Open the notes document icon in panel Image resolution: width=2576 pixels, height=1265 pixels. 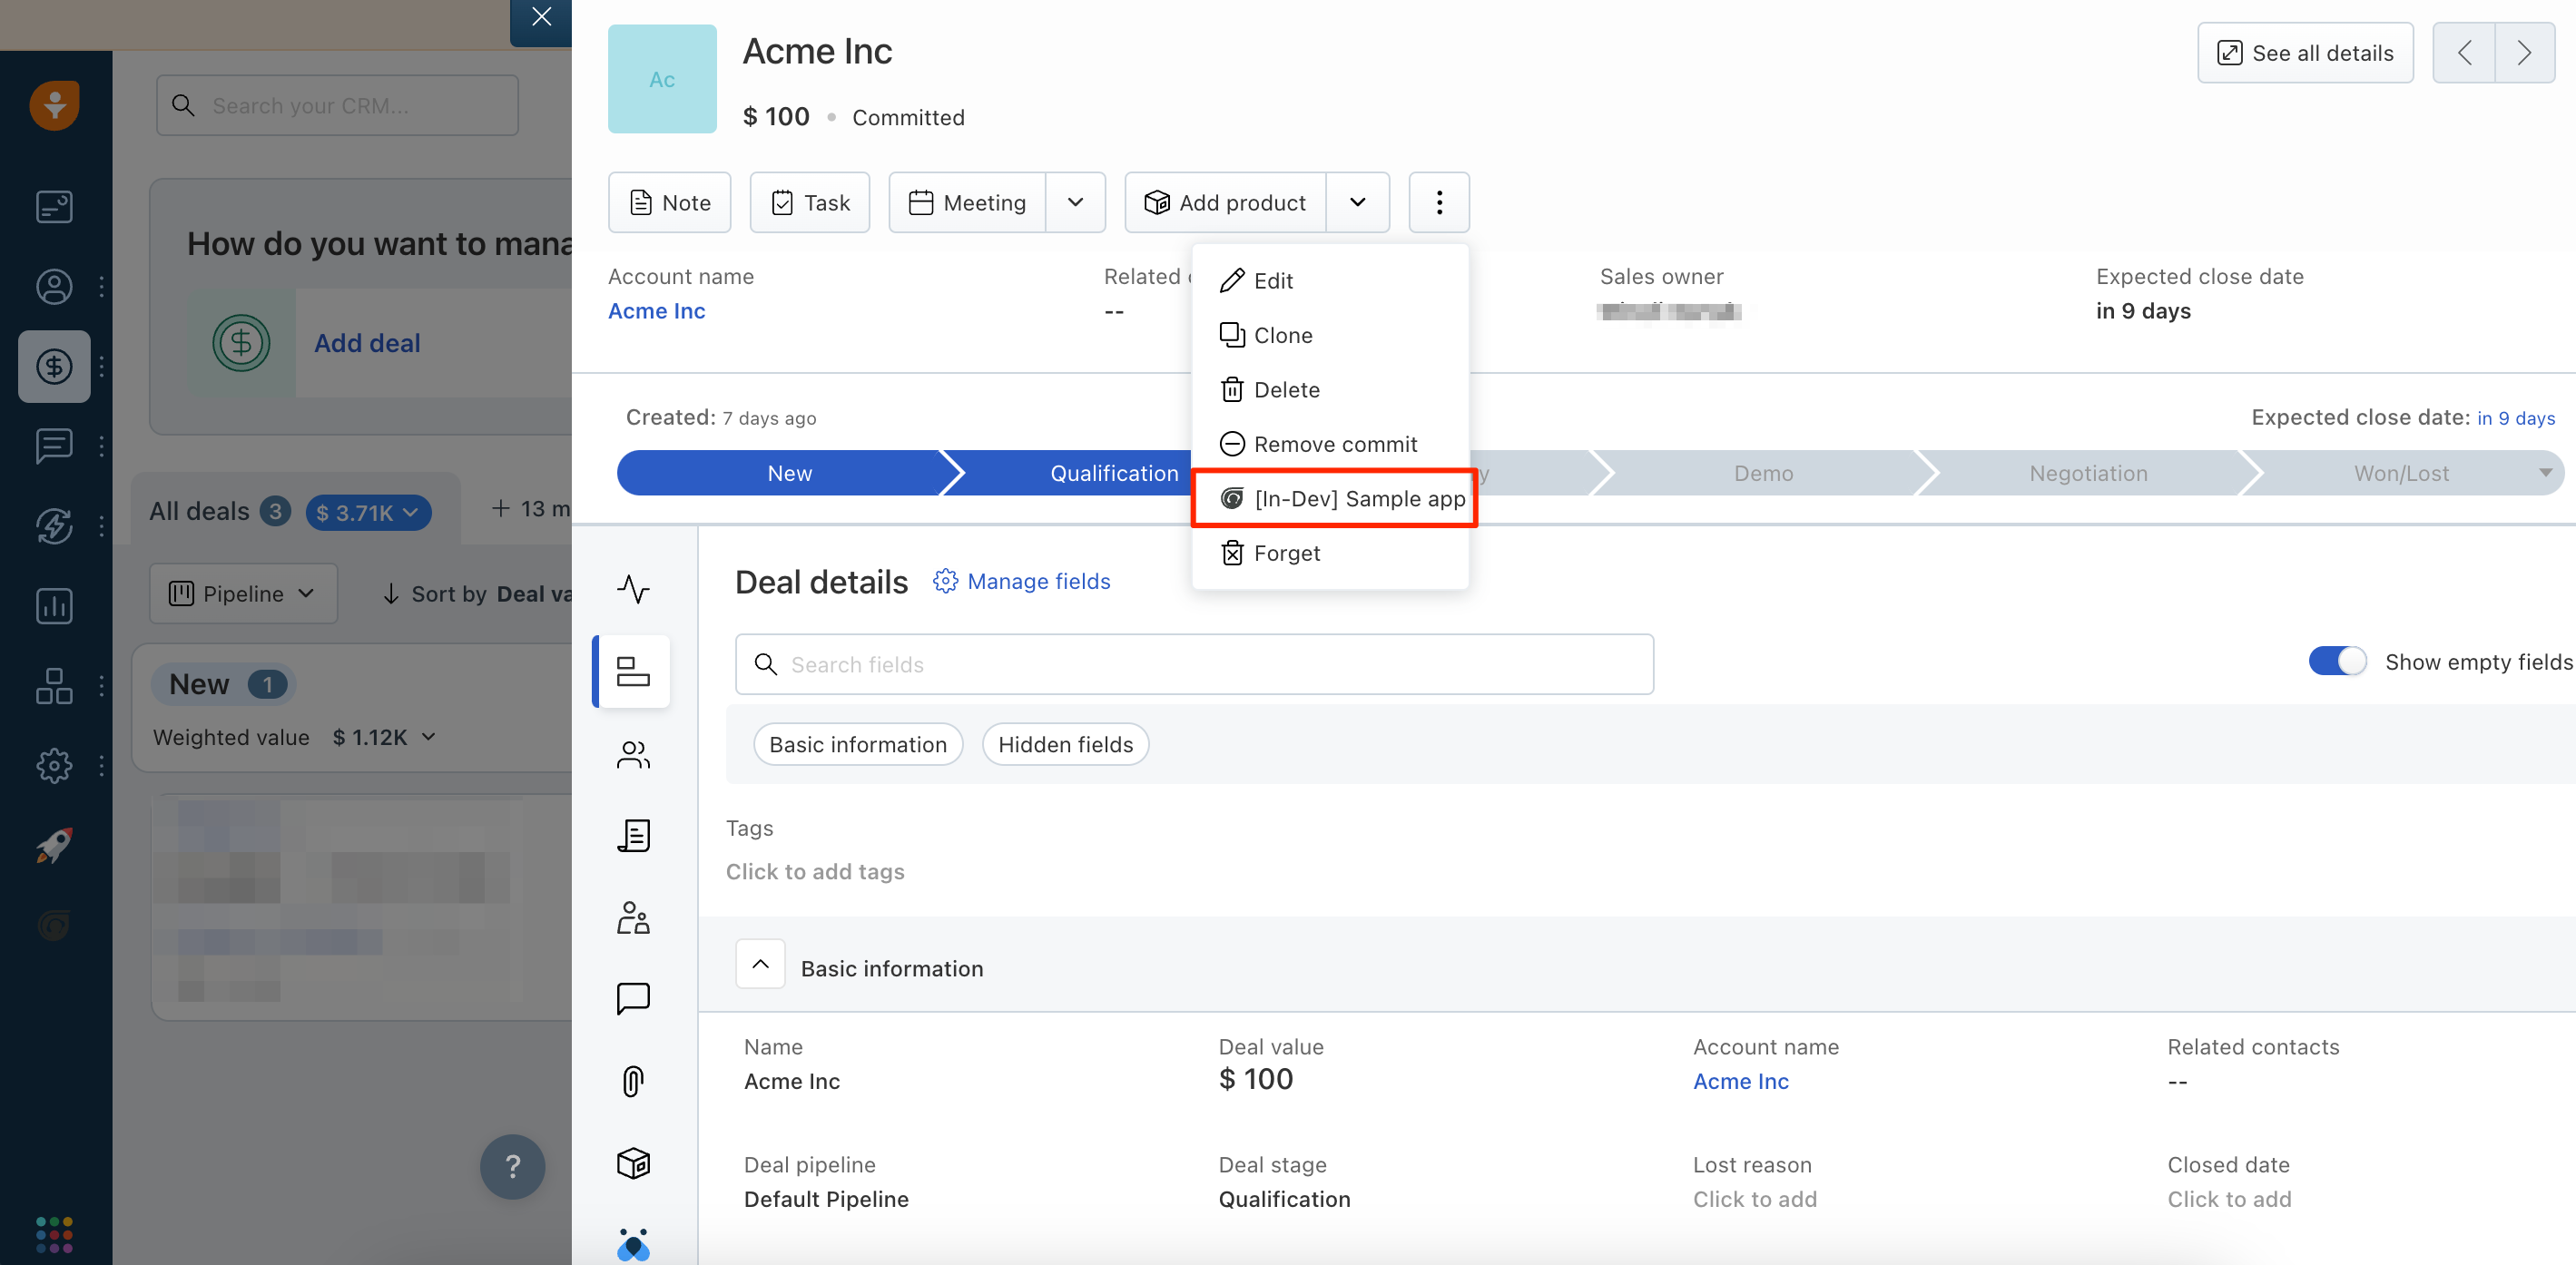[633, 835]
